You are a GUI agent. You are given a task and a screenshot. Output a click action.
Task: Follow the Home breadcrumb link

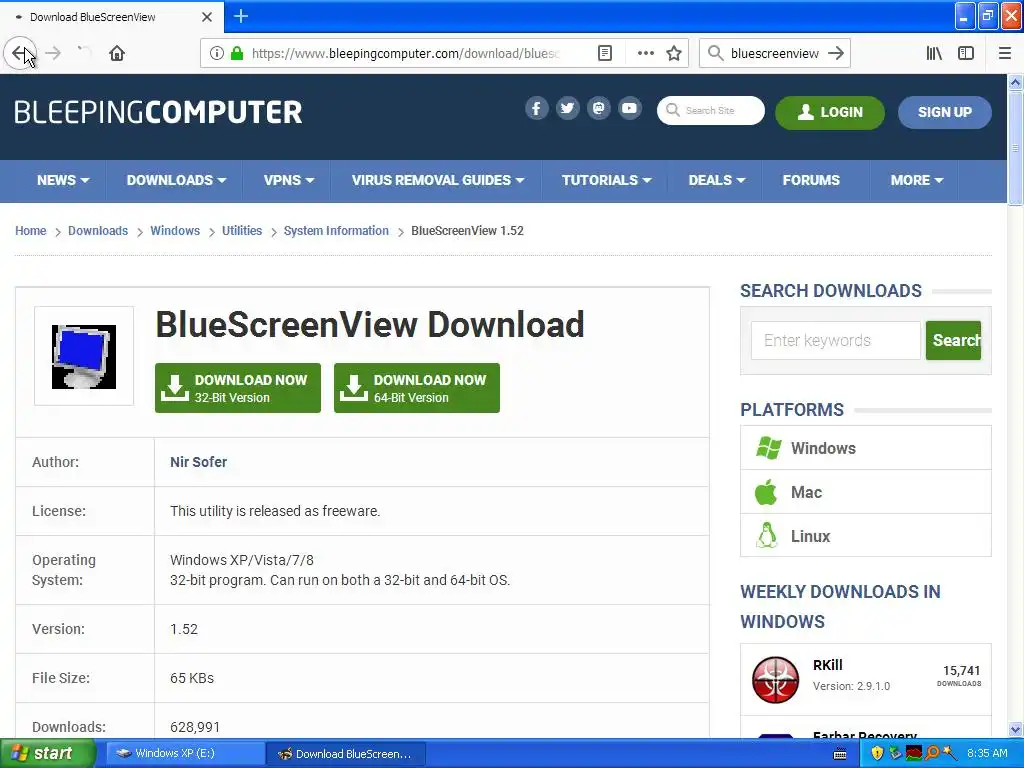31,231
